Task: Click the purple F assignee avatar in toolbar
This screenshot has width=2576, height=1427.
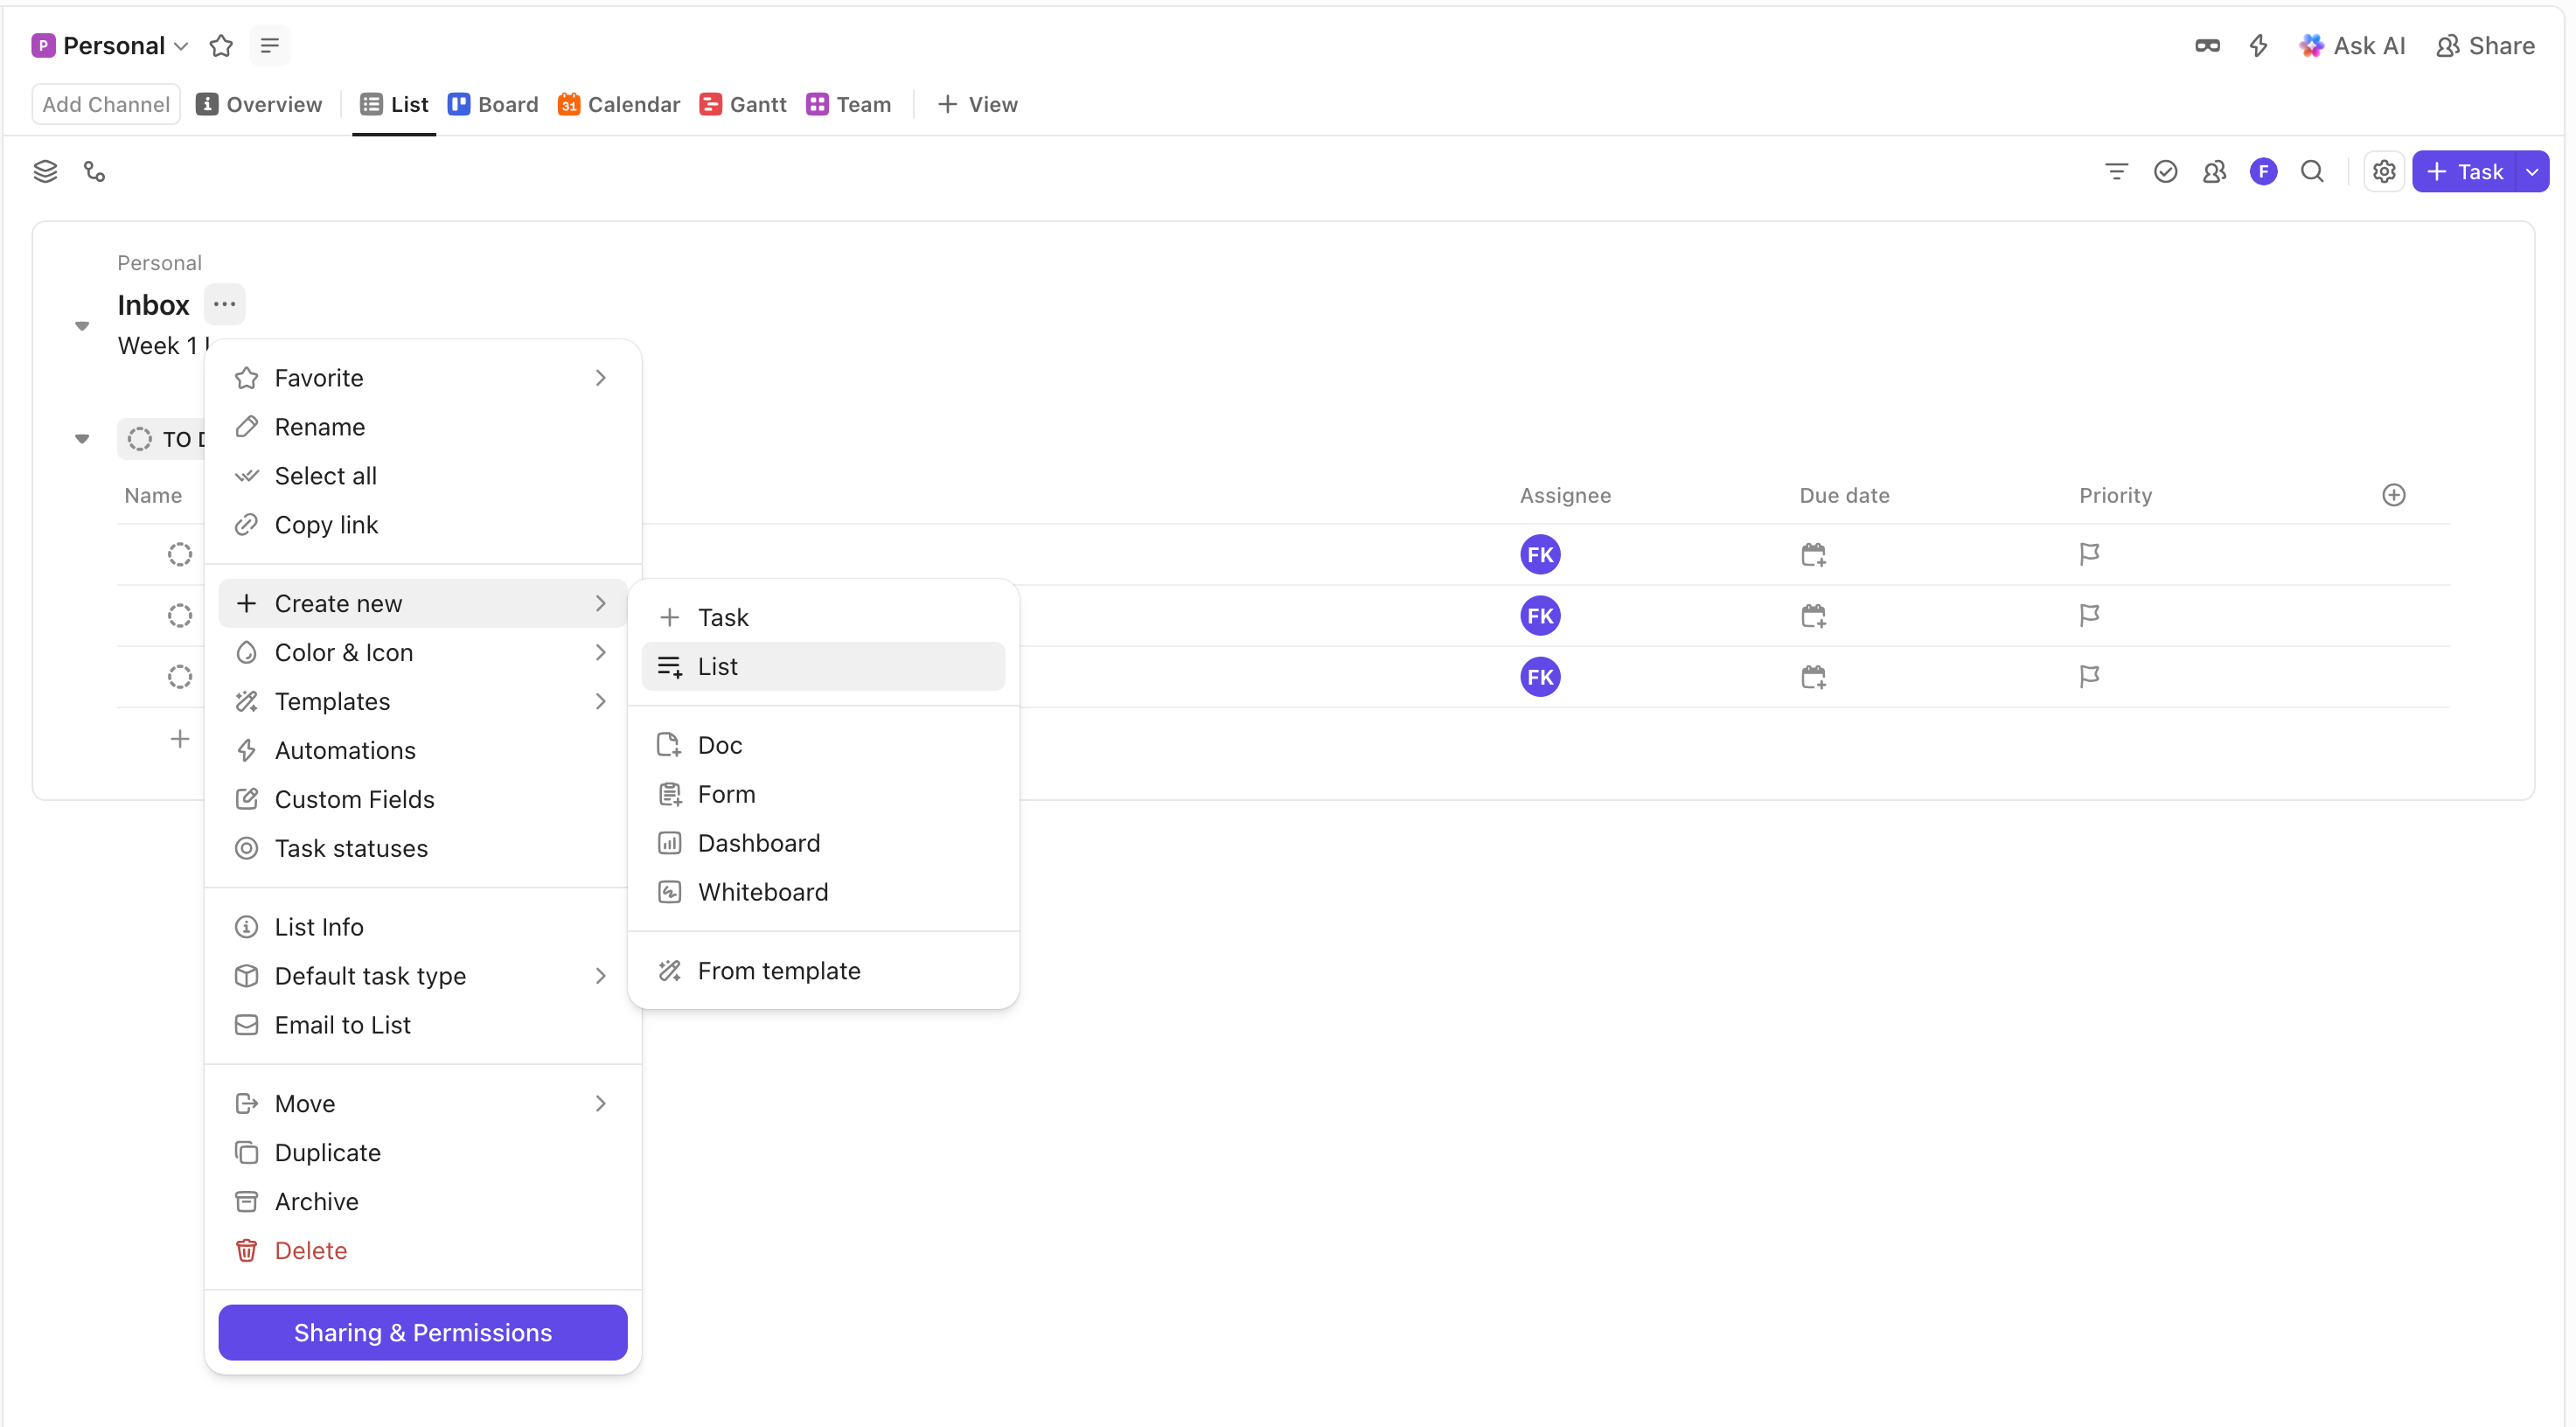Action: click(2263, 172)
